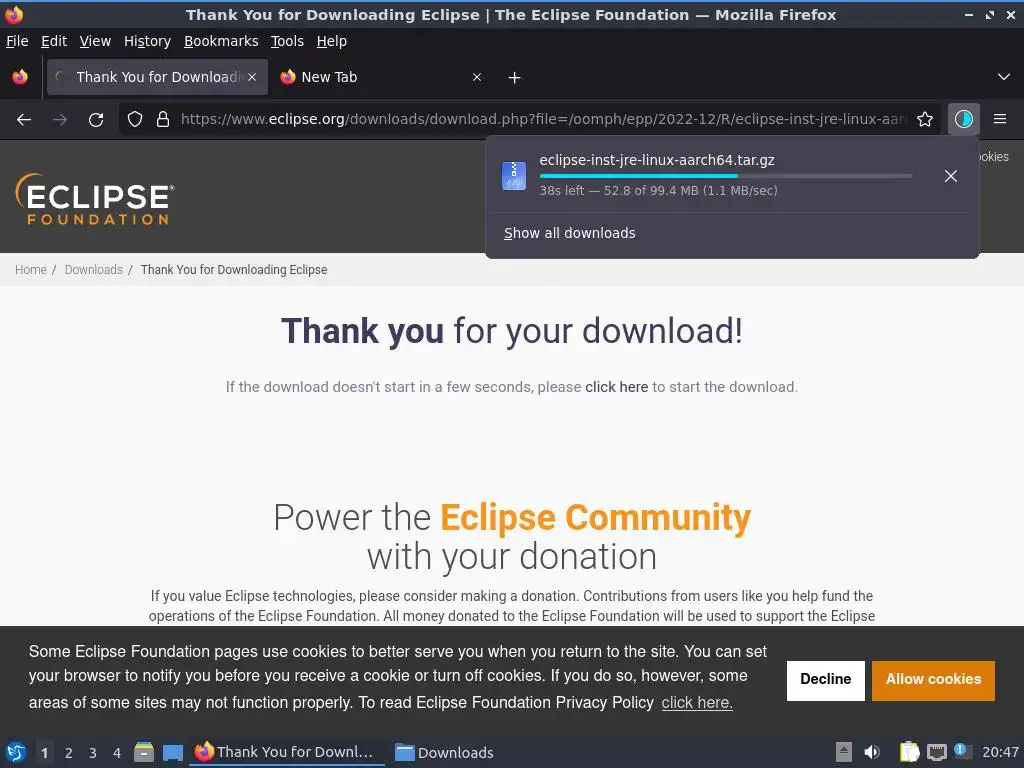Launch file manager from taskbar

pyautogui.click(x=144, y=752)
